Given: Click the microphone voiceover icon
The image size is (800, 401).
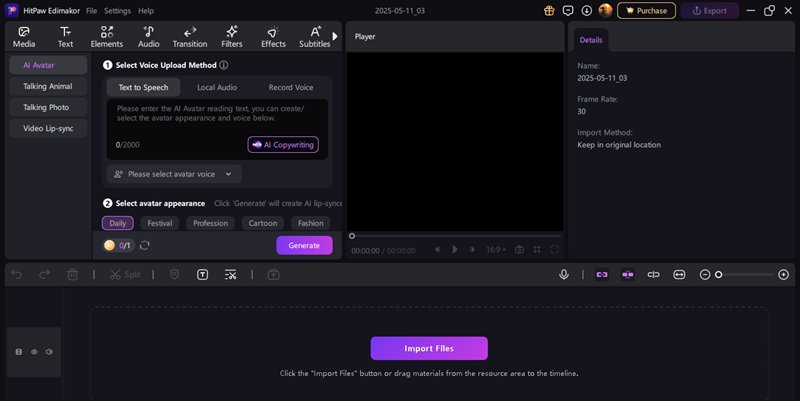Looking at the screenshot, I should 564,274.
